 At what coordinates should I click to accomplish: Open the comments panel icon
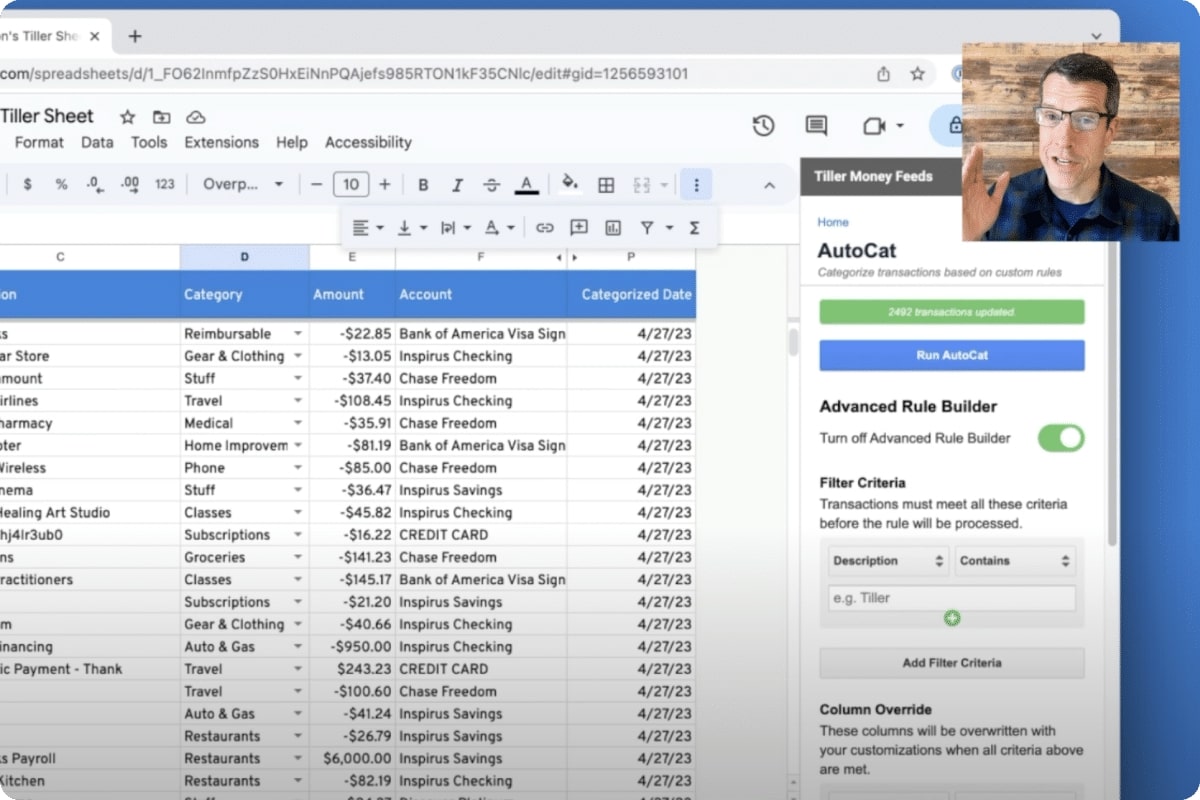[816, 126]
